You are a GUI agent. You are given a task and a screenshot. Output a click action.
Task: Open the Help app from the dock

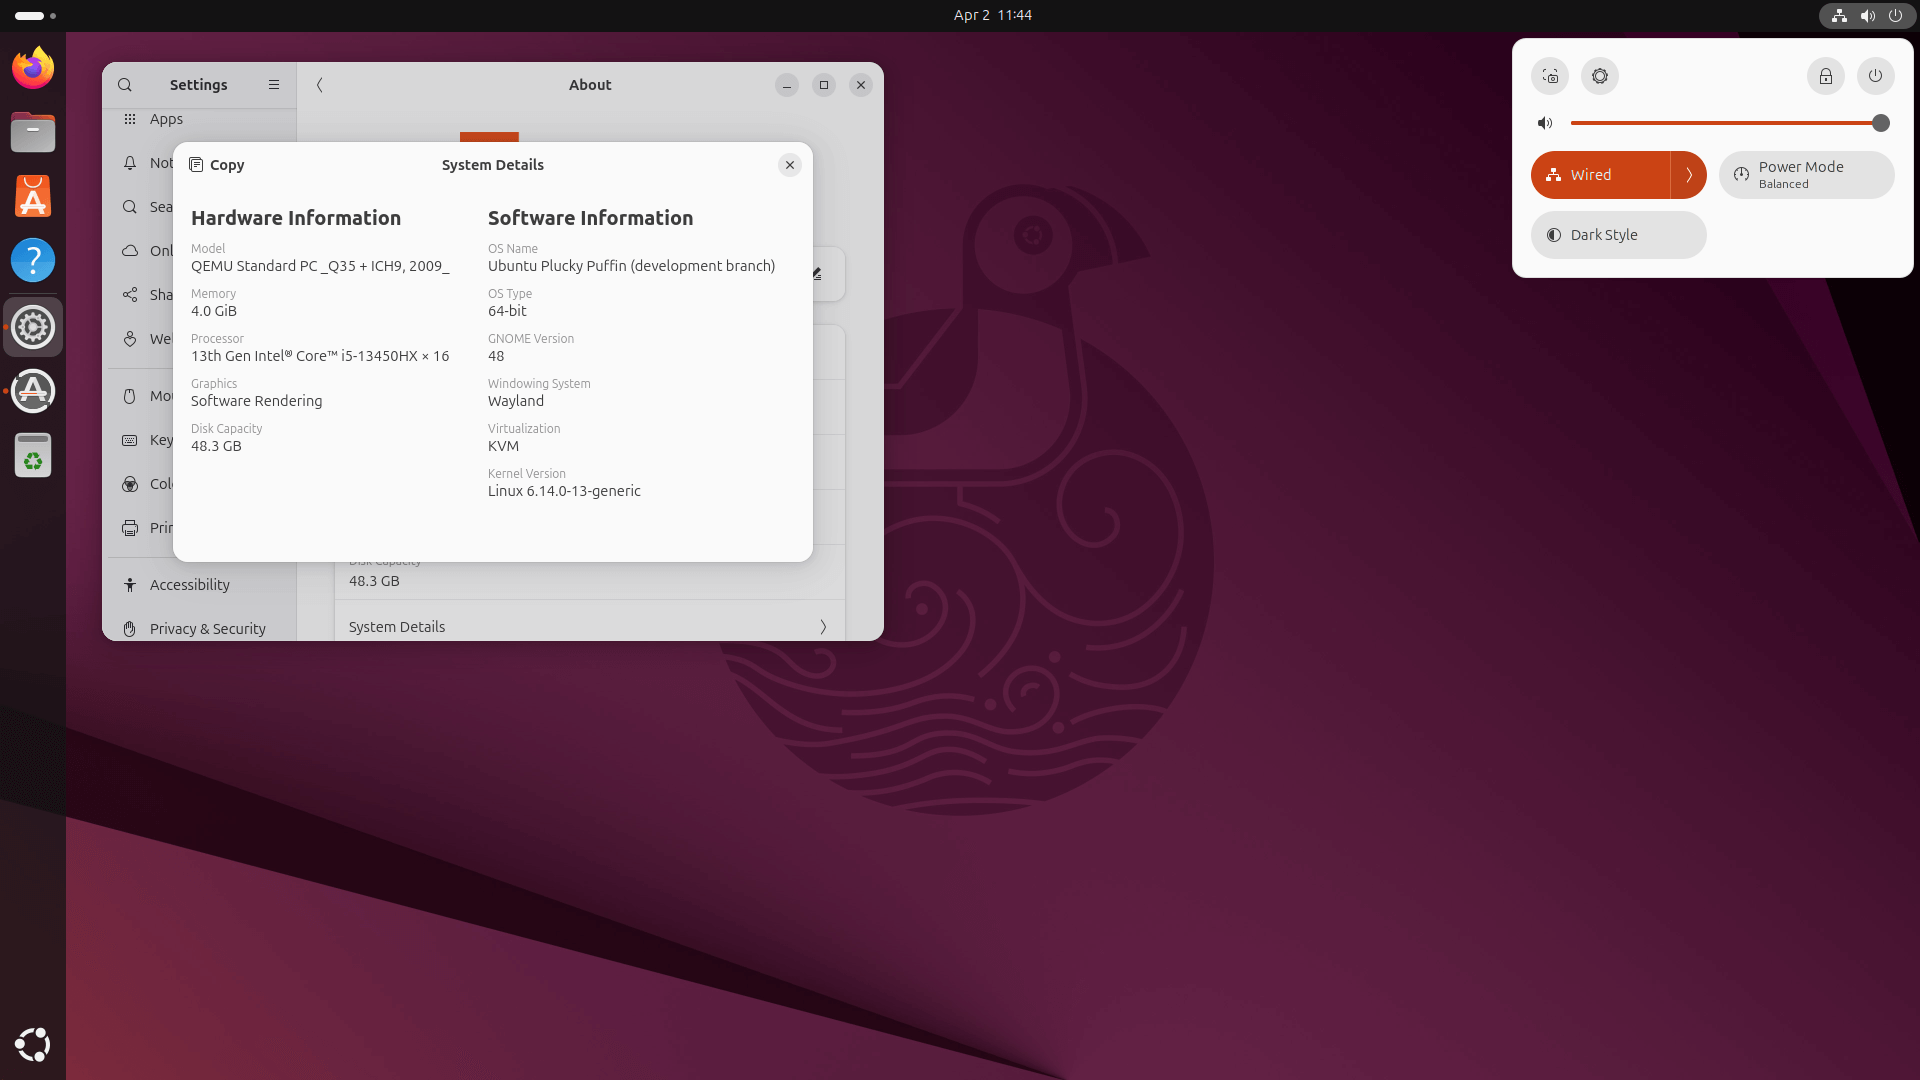(33, 259)
